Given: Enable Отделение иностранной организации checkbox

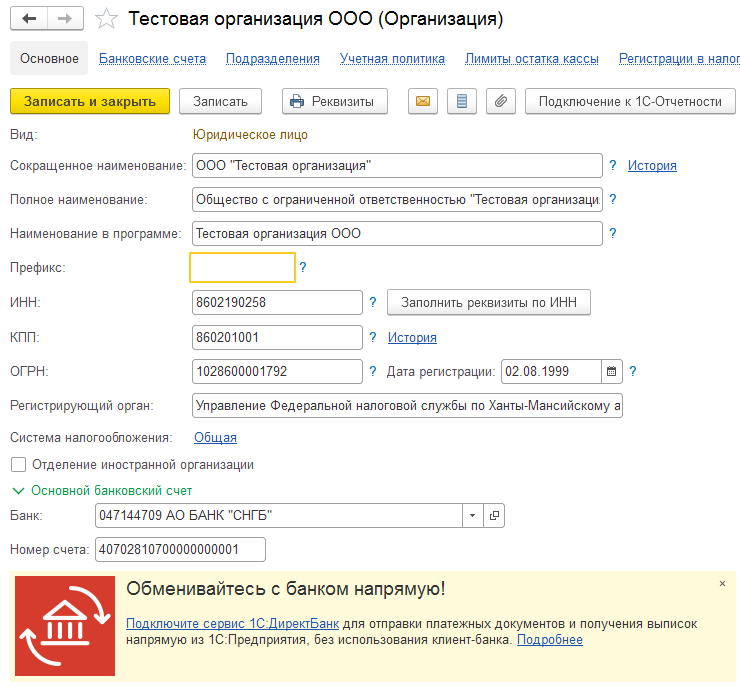Looking at the screenshot, I should click(18, 465).
